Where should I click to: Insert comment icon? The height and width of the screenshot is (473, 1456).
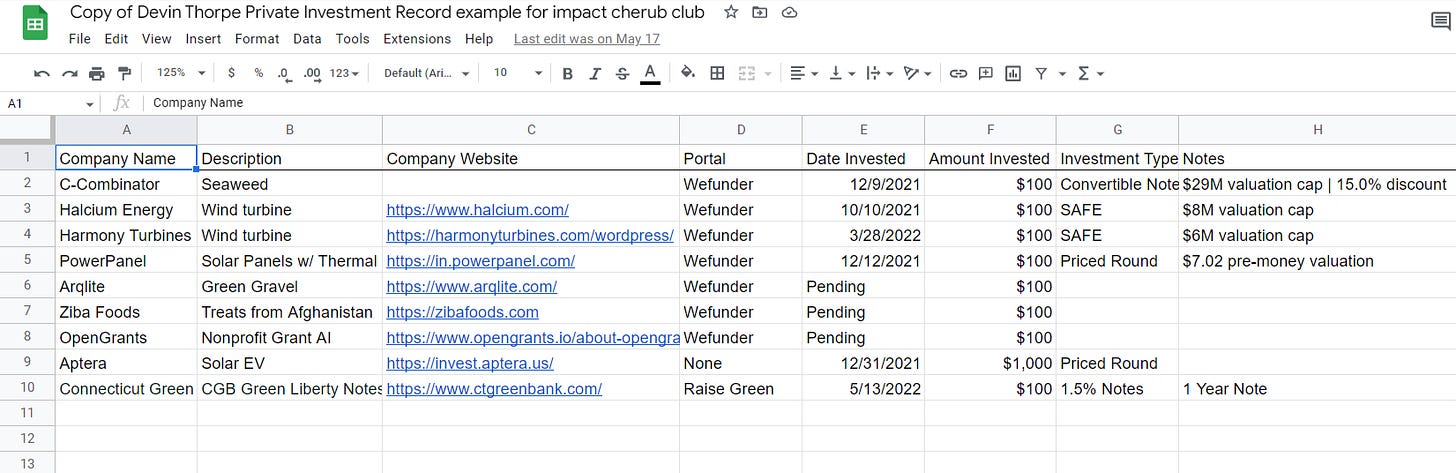tap(986, 73)
